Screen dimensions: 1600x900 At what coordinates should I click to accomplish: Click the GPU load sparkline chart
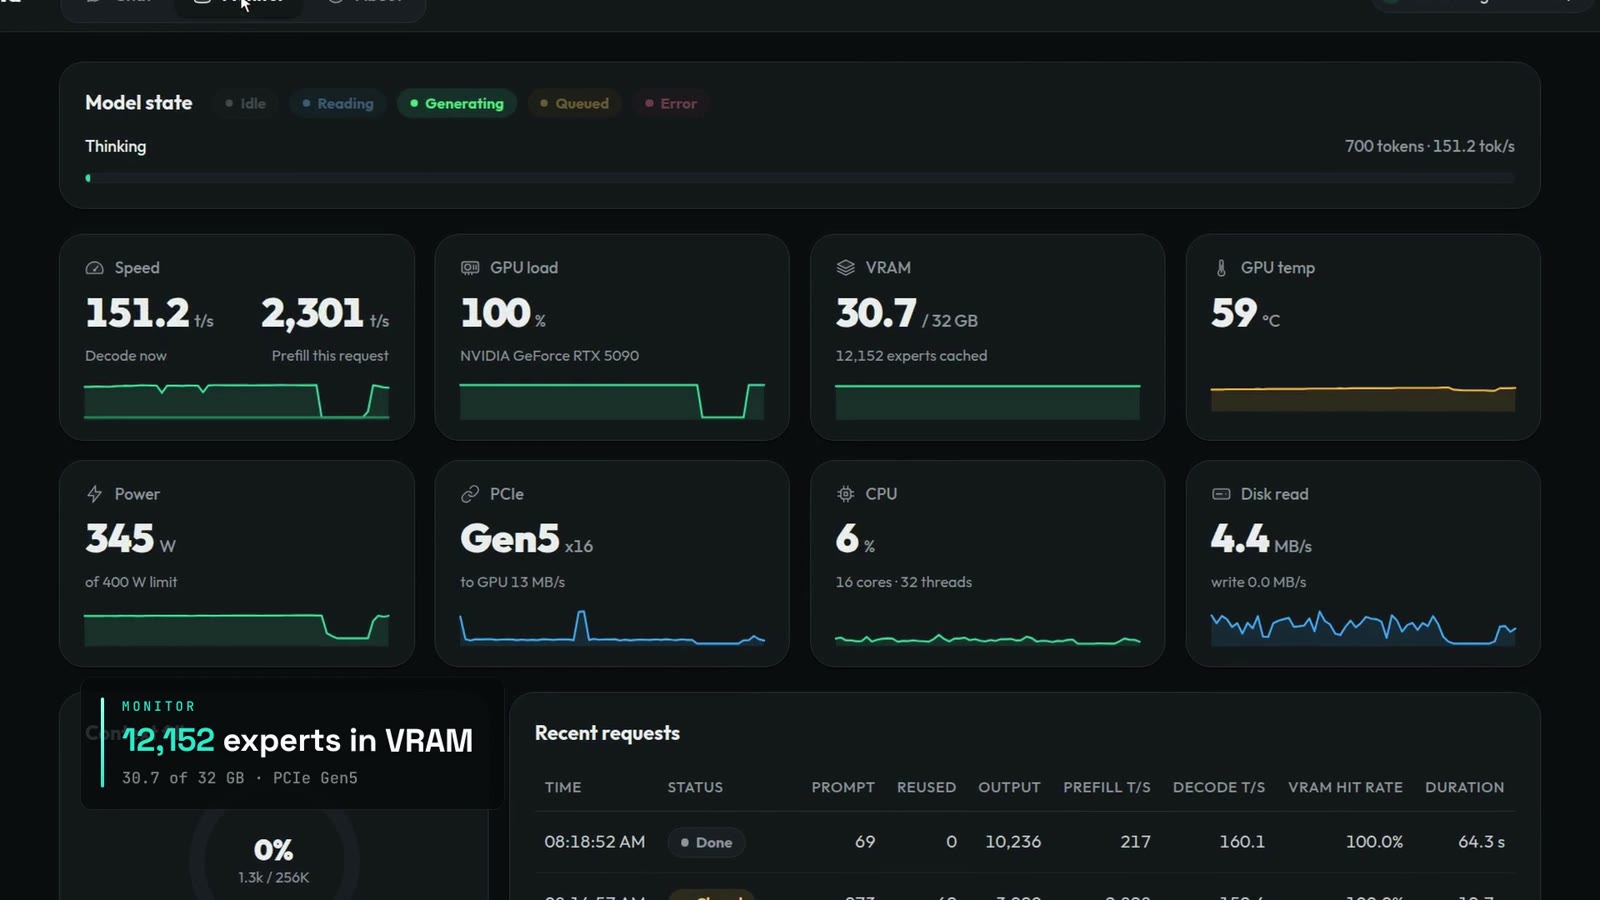pos(612,400)
